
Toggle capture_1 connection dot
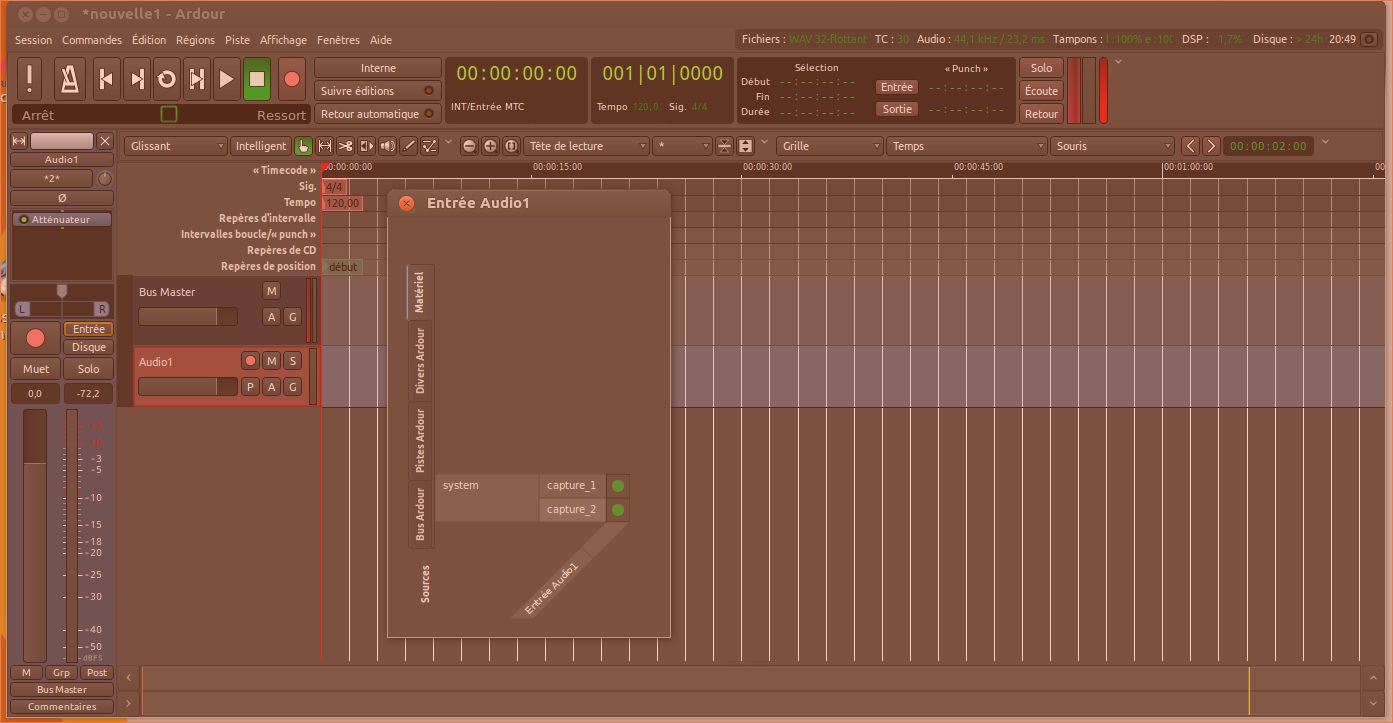[x=618, y=486]
